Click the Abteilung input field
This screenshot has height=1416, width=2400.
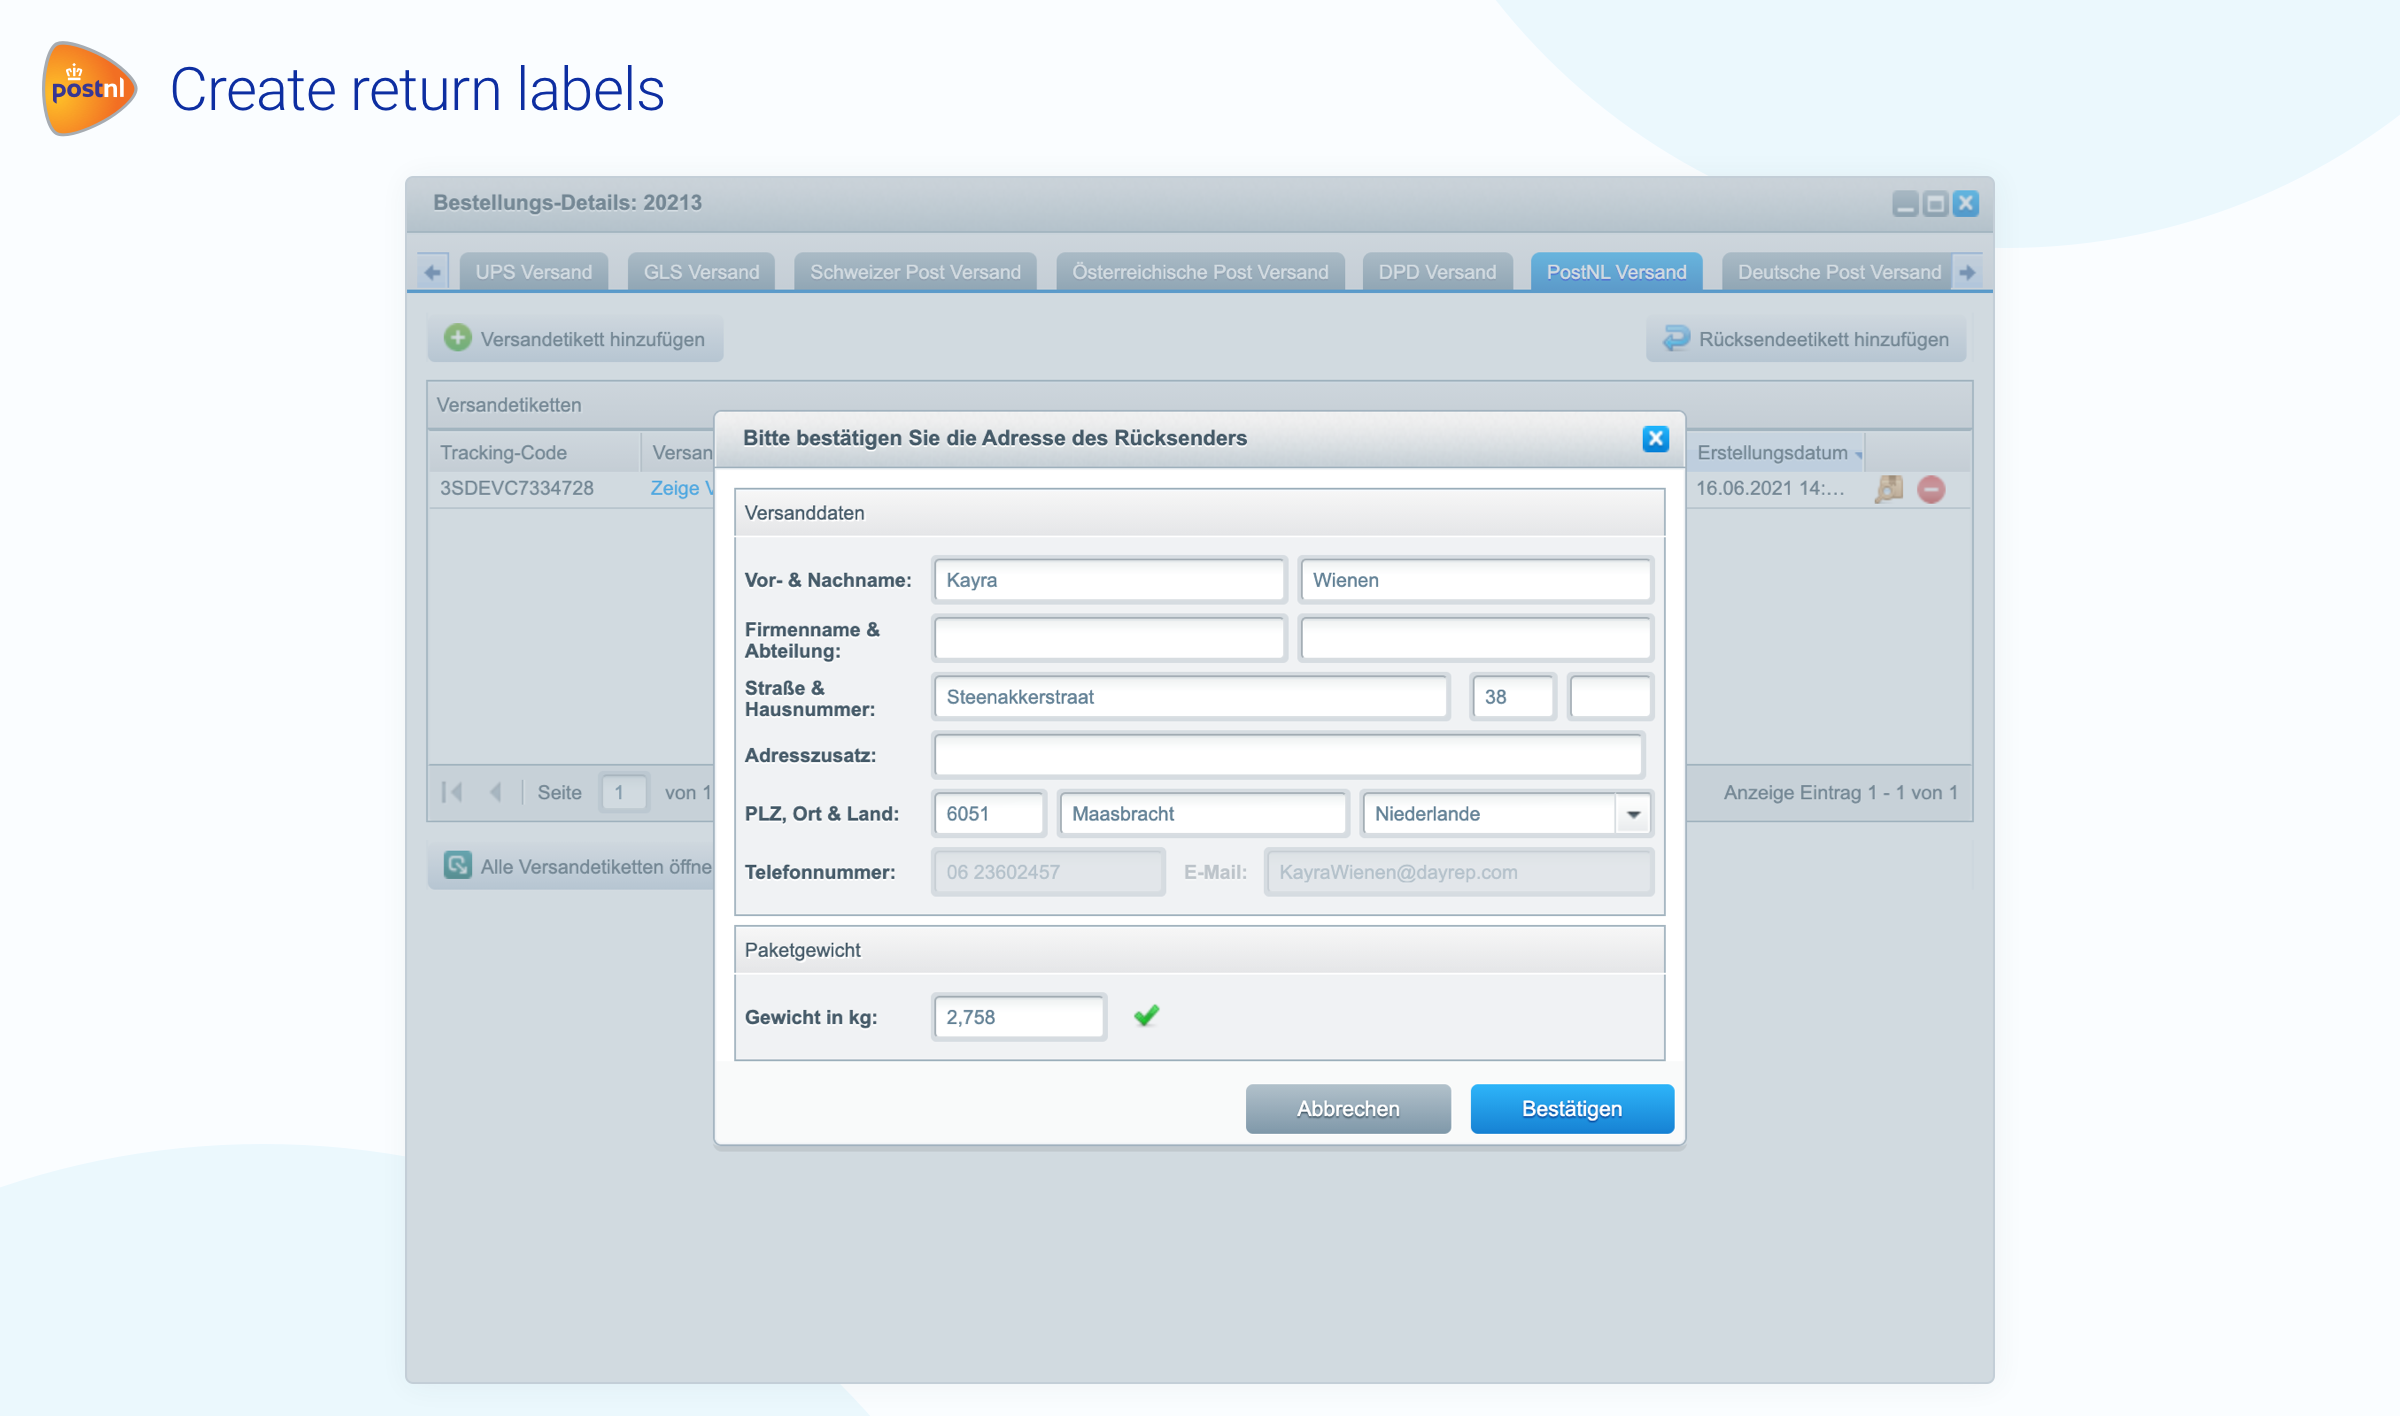(x=1475, y=638)
